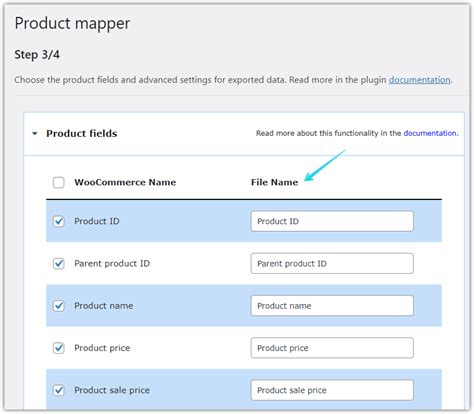Click the Product fields section title
This screenshot has height=414, width=474.
82,134
